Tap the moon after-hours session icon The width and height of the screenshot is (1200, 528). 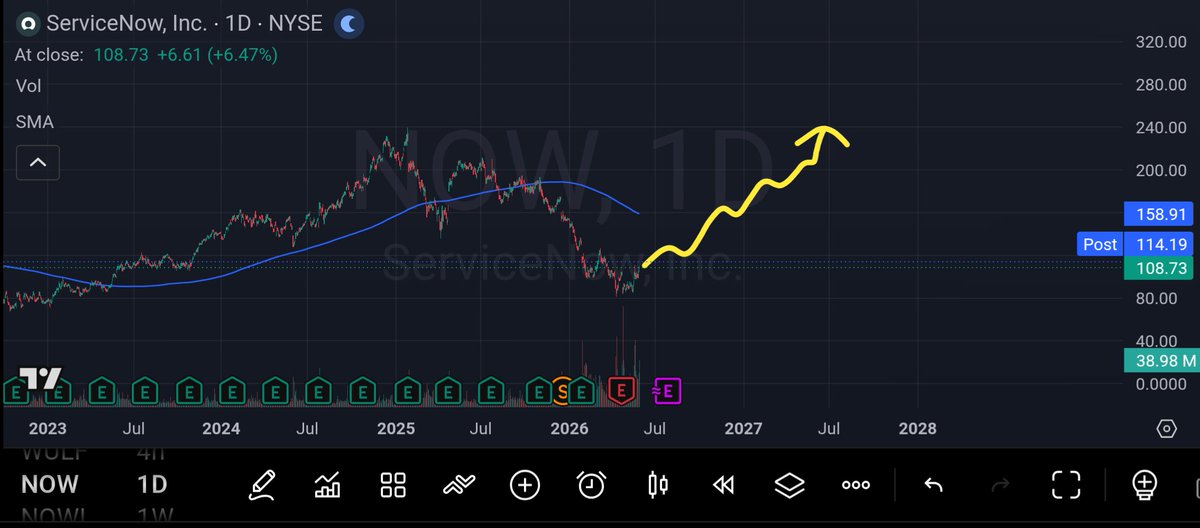[x=348, y=22]
